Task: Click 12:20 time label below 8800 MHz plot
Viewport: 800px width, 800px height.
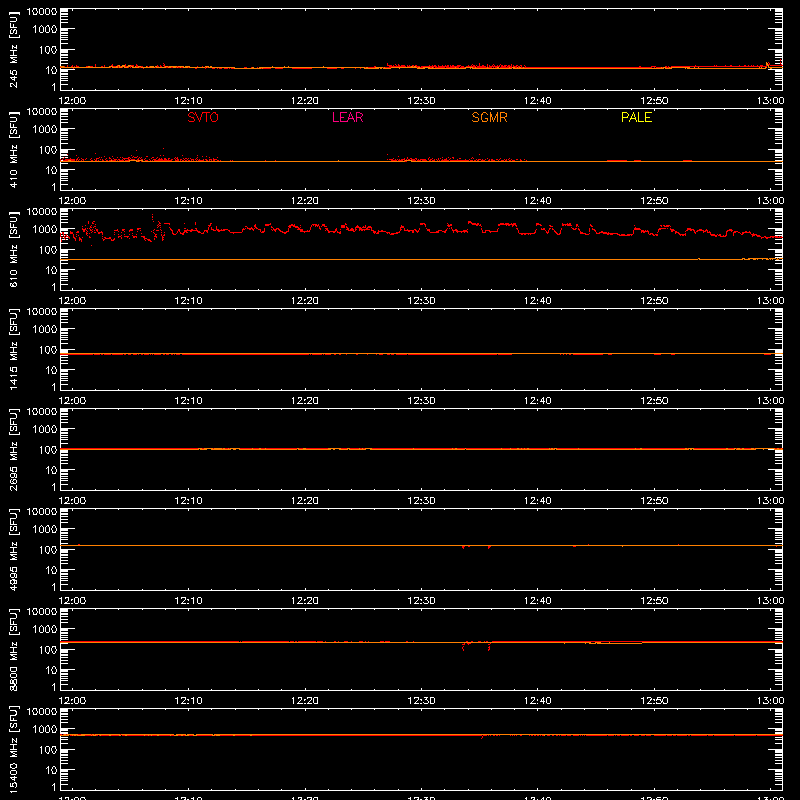Action: click(305, 701)
